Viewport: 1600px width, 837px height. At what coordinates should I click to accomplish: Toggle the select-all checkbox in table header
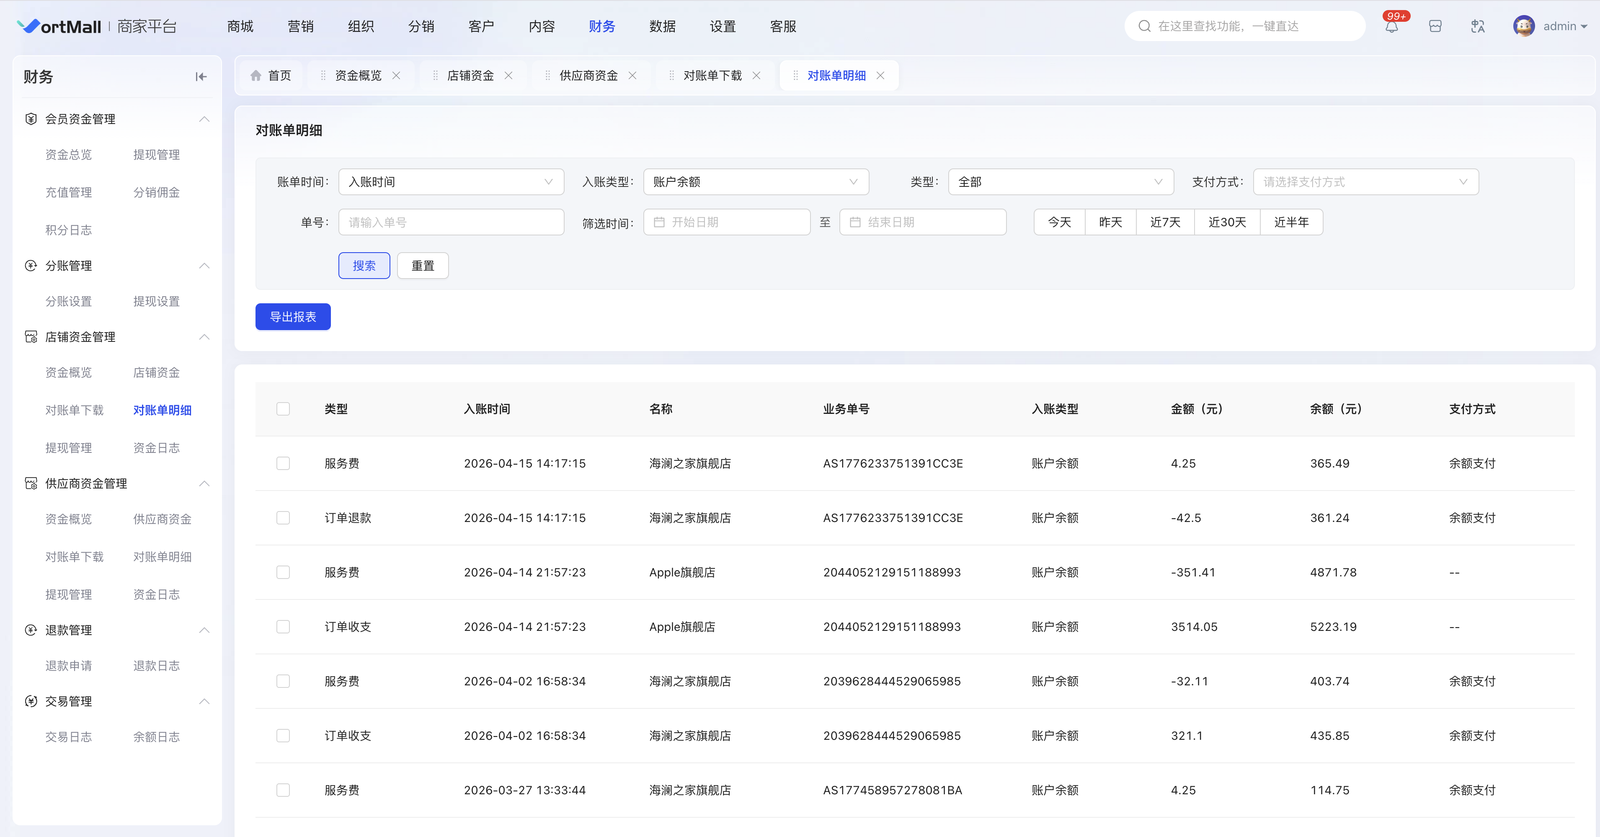(283, 409)
